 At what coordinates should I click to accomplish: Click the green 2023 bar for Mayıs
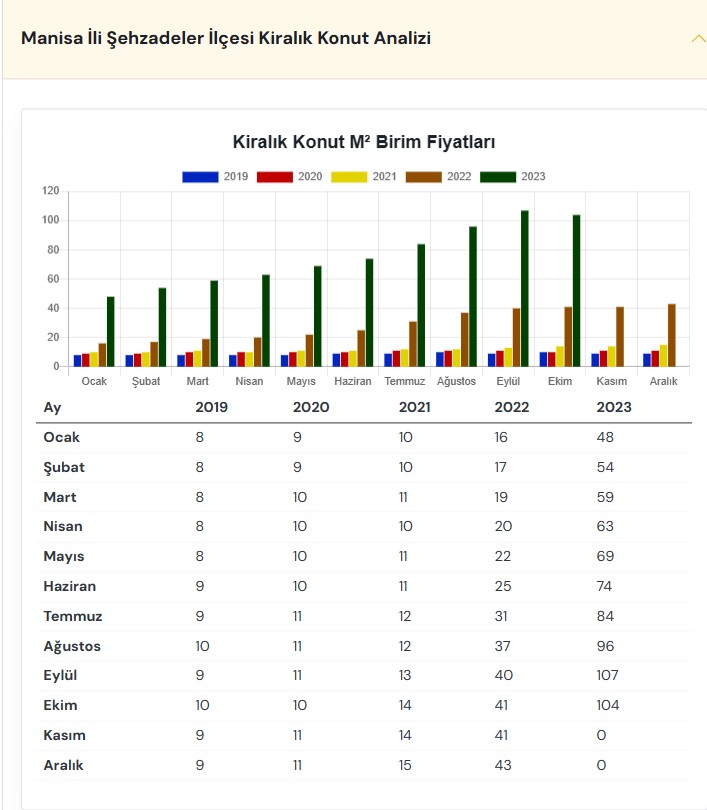(x=318, y=316)
